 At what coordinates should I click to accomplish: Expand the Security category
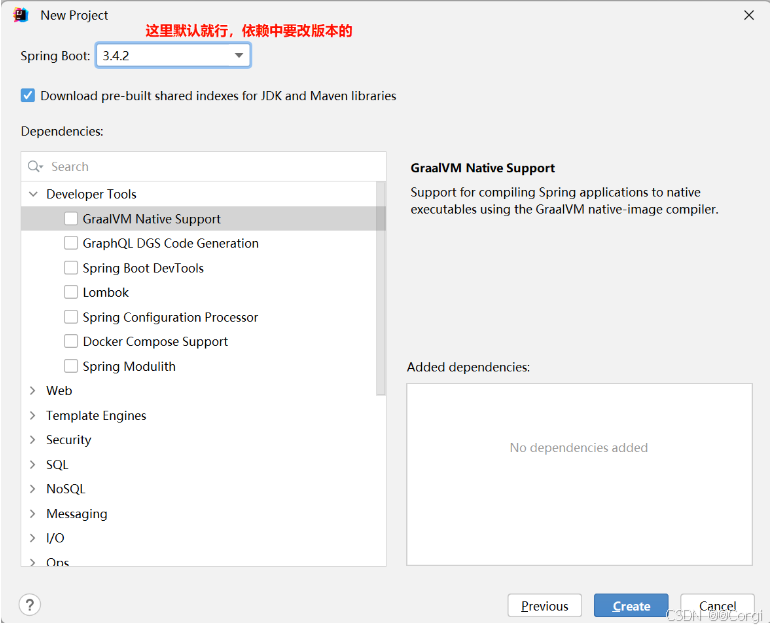point(33,440)
